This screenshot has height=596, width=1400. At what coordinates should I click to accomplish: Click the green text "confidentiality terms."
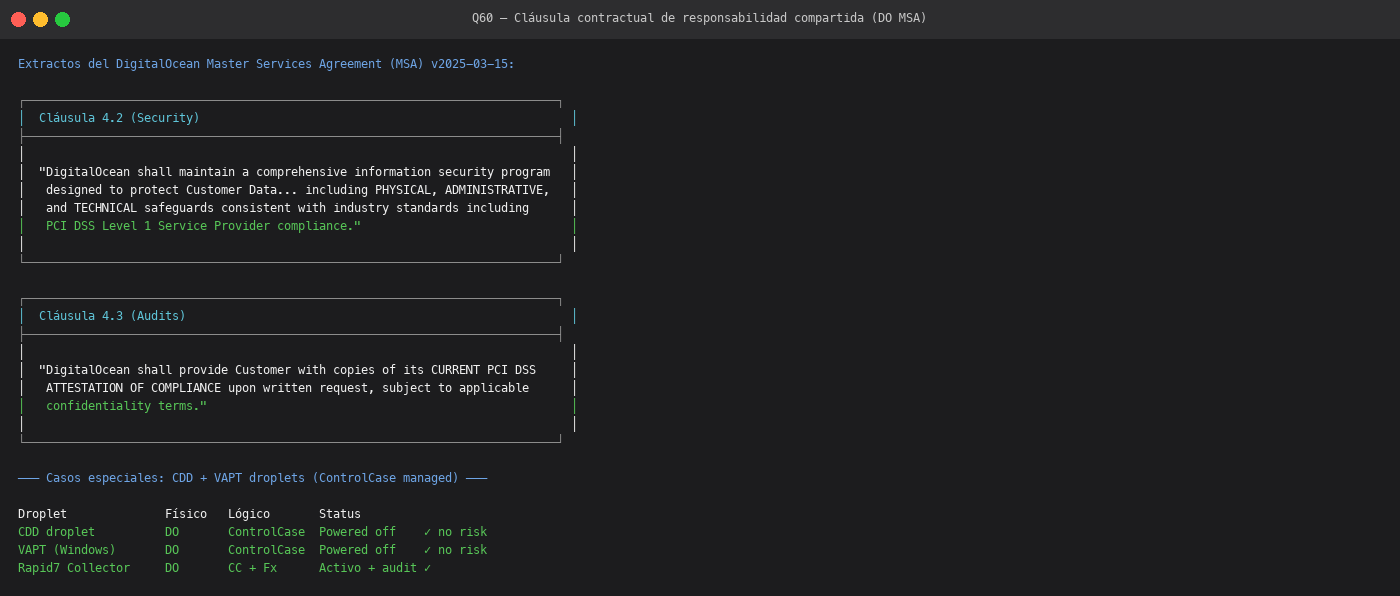click(x=126, y=406)
